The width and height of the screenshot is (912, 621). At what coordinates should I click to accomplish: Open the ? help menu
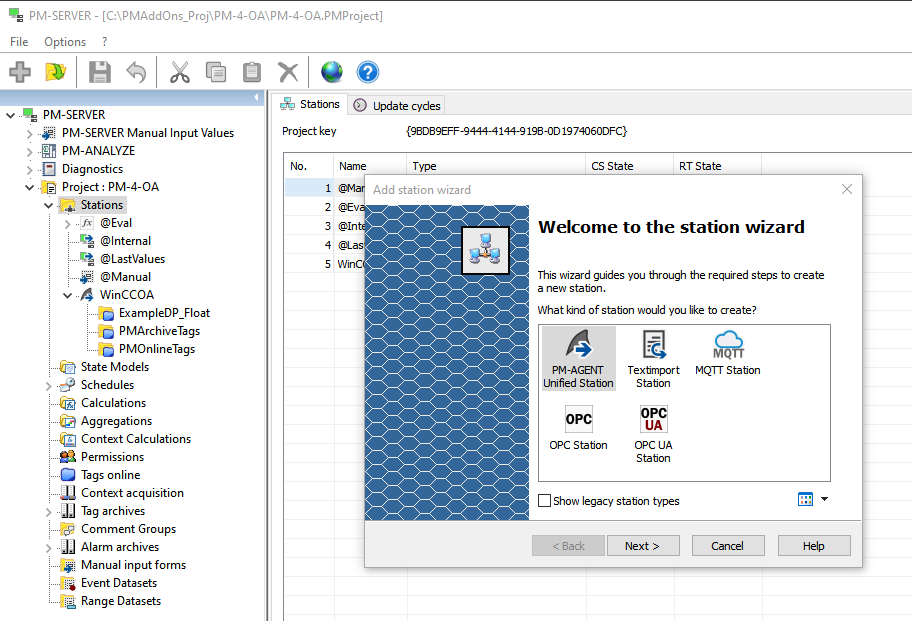click(x=104, y=42)
